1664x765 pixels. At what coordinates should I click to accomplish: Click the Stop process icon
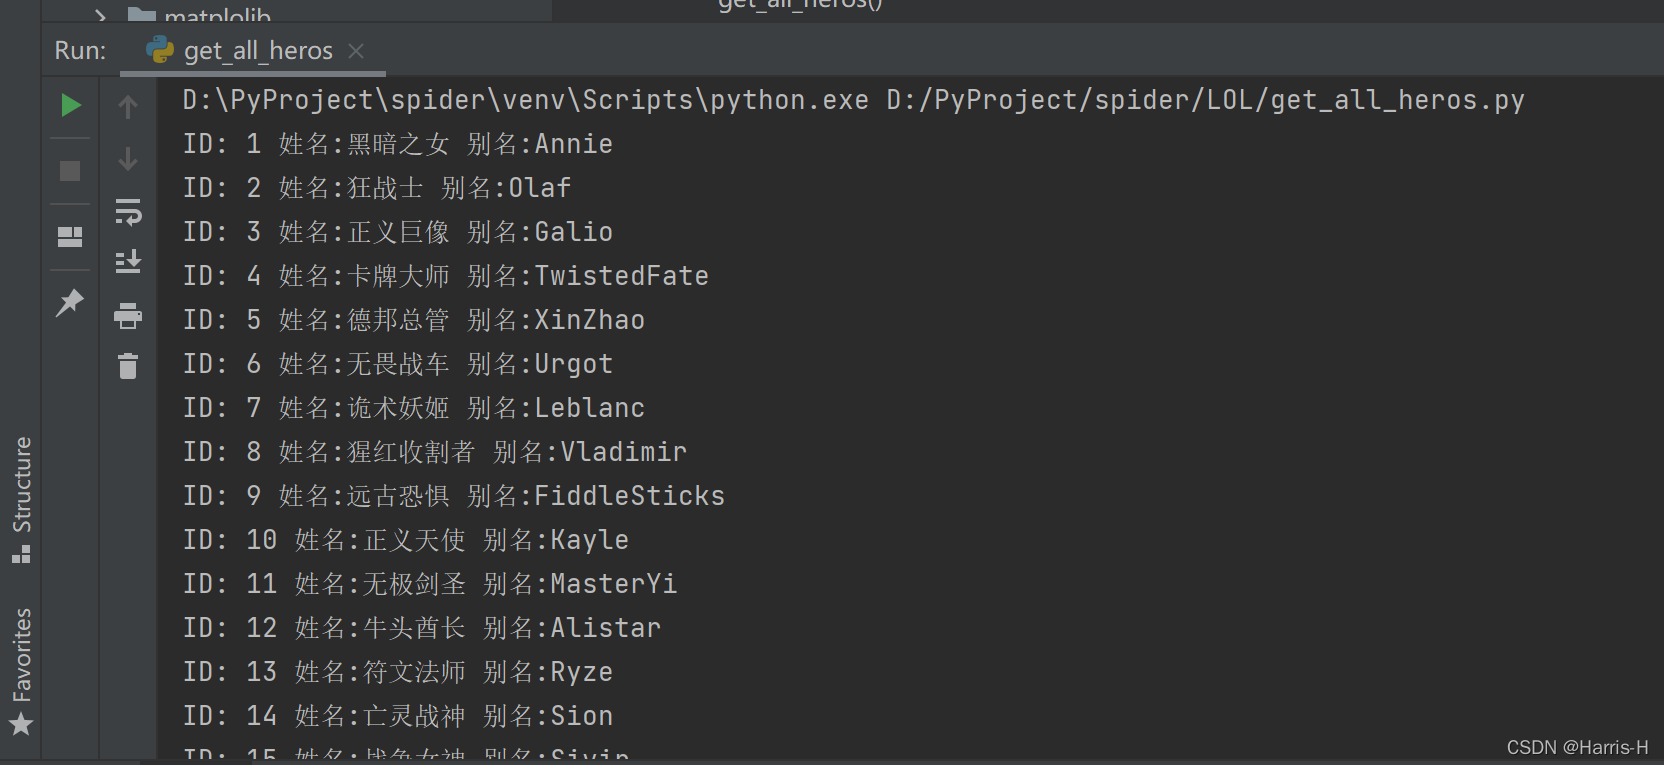[x=70, y=170]
